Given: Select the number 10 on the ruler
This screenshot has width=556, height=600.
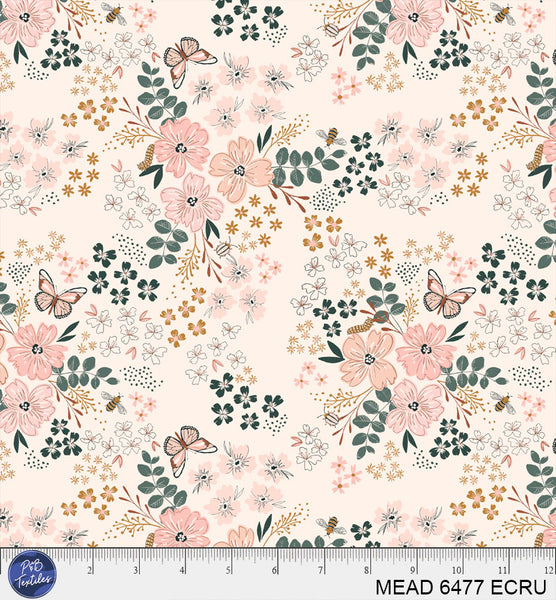Looking at the screenshot, I should (457, 571).
